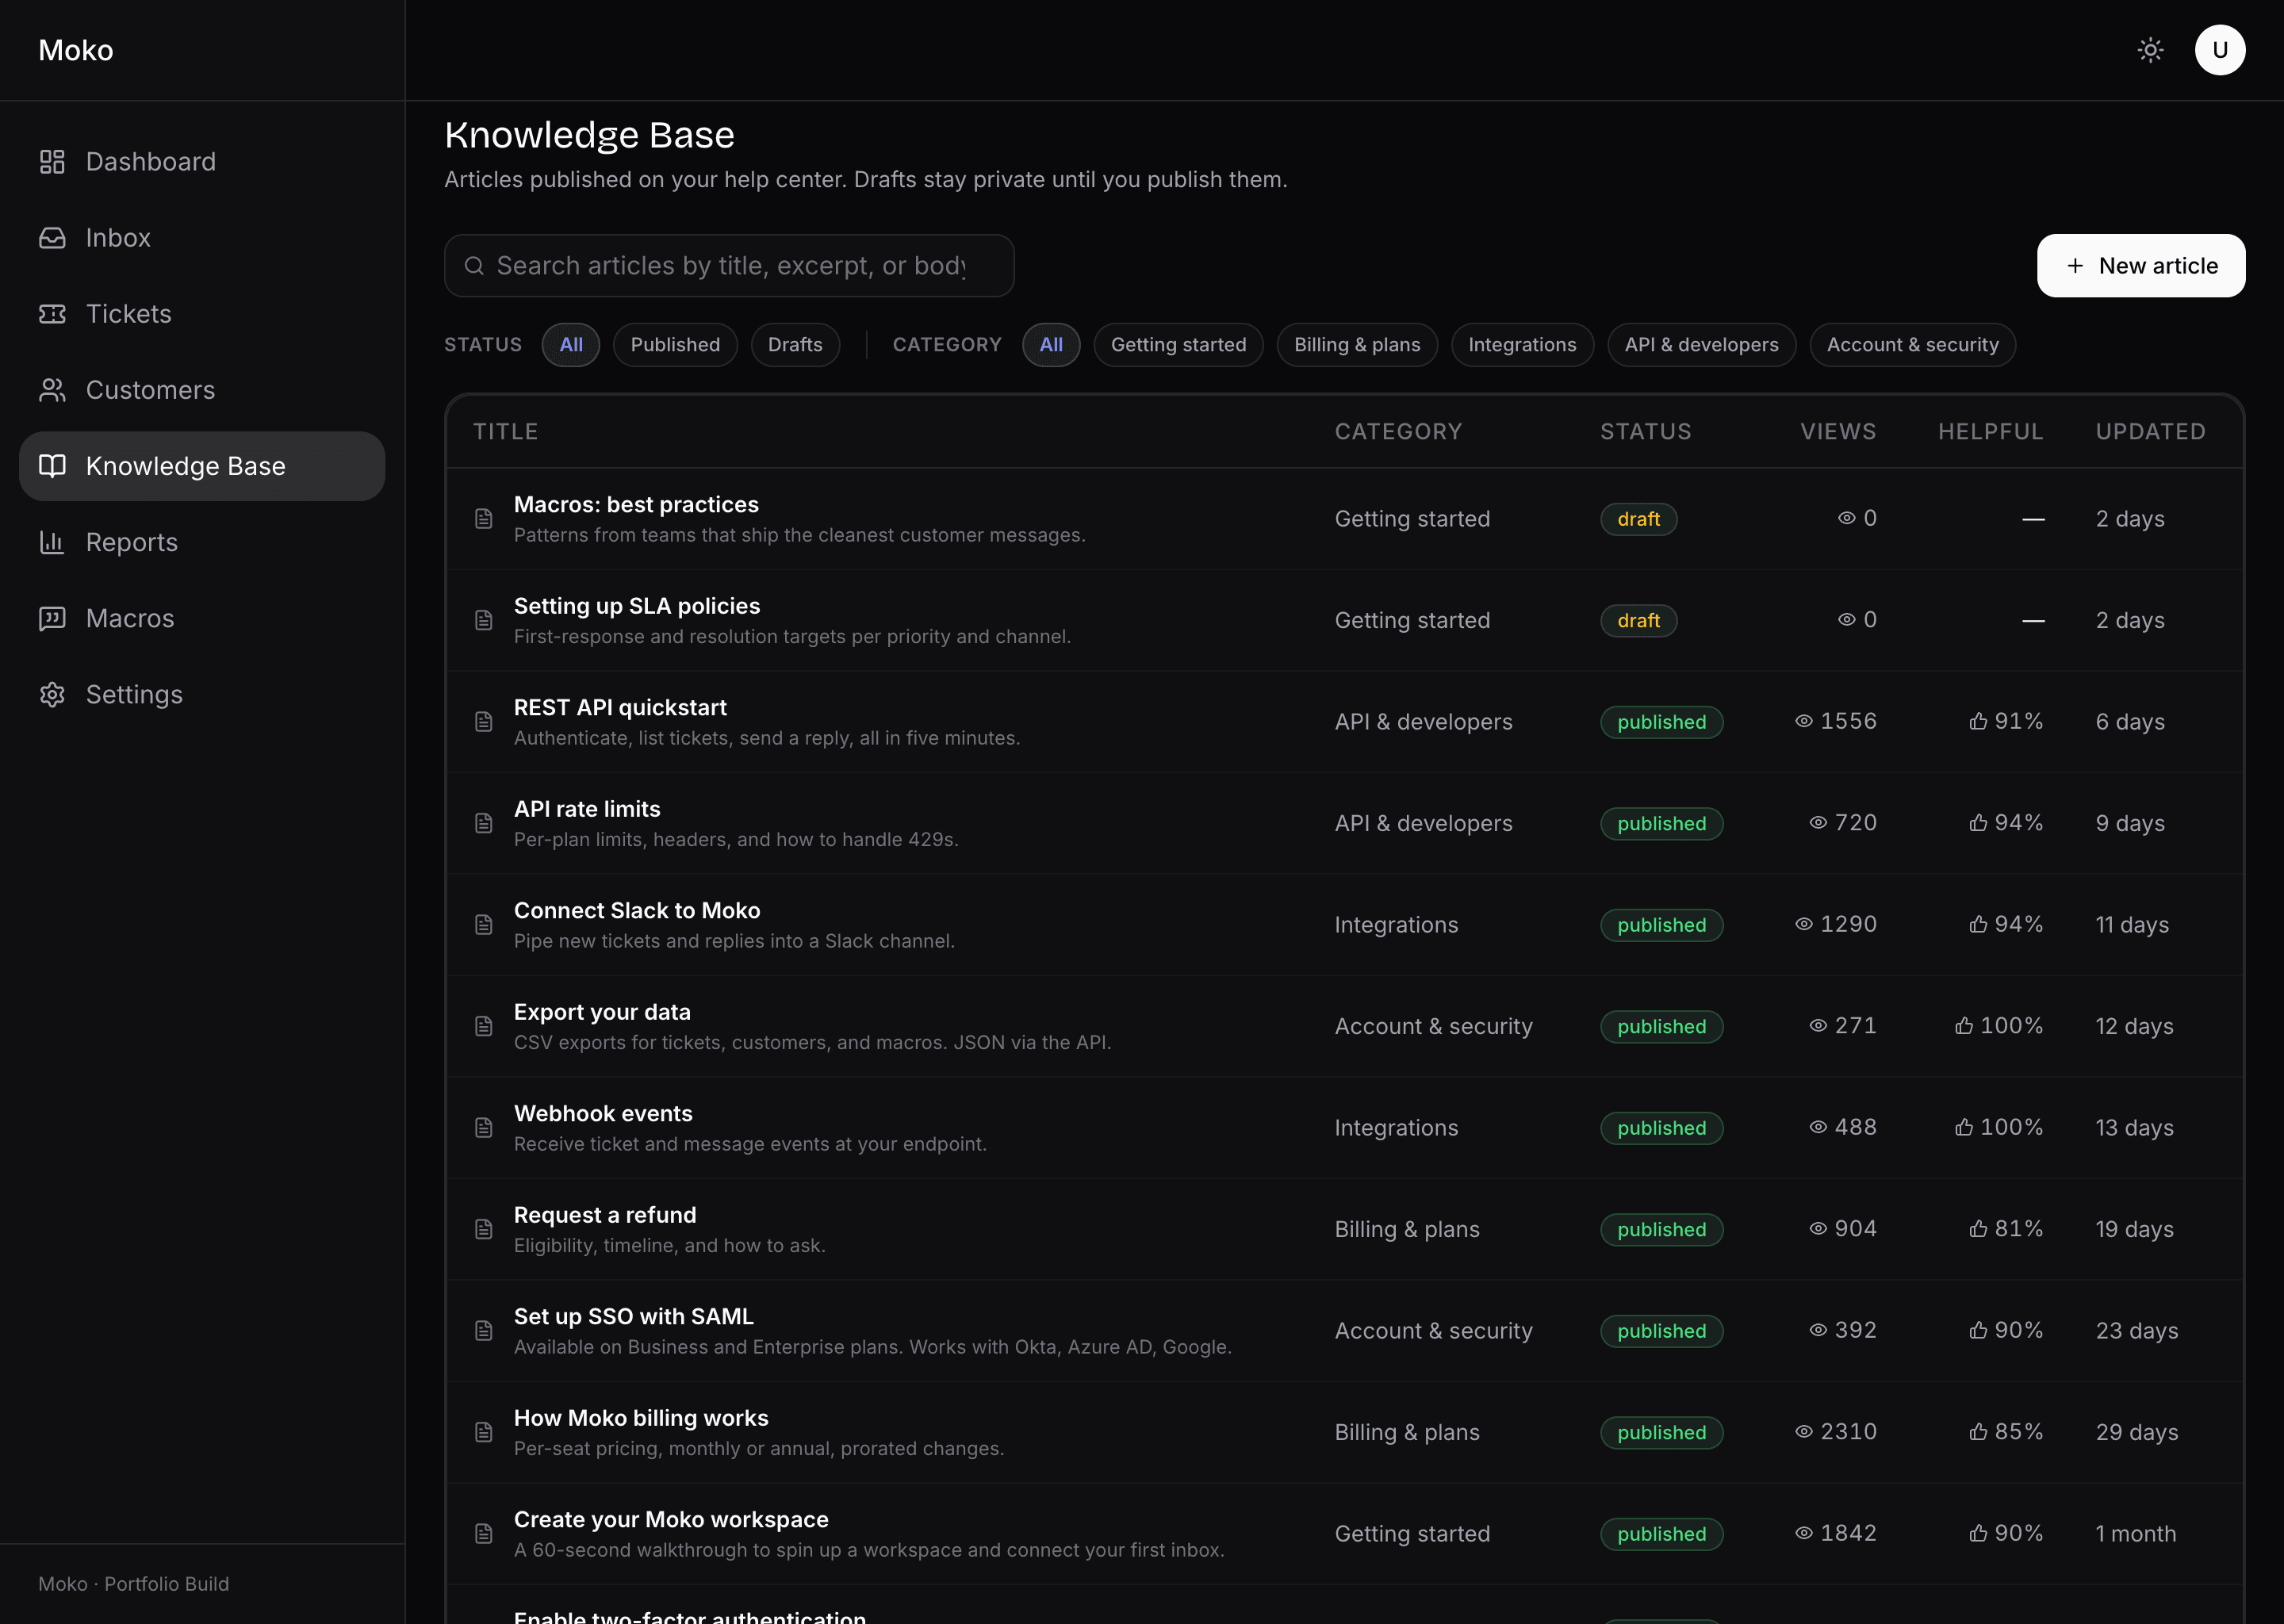Click the search magnifier icon
The width and height of the screenshot is (2284, 1624).
tap(475, 266)
